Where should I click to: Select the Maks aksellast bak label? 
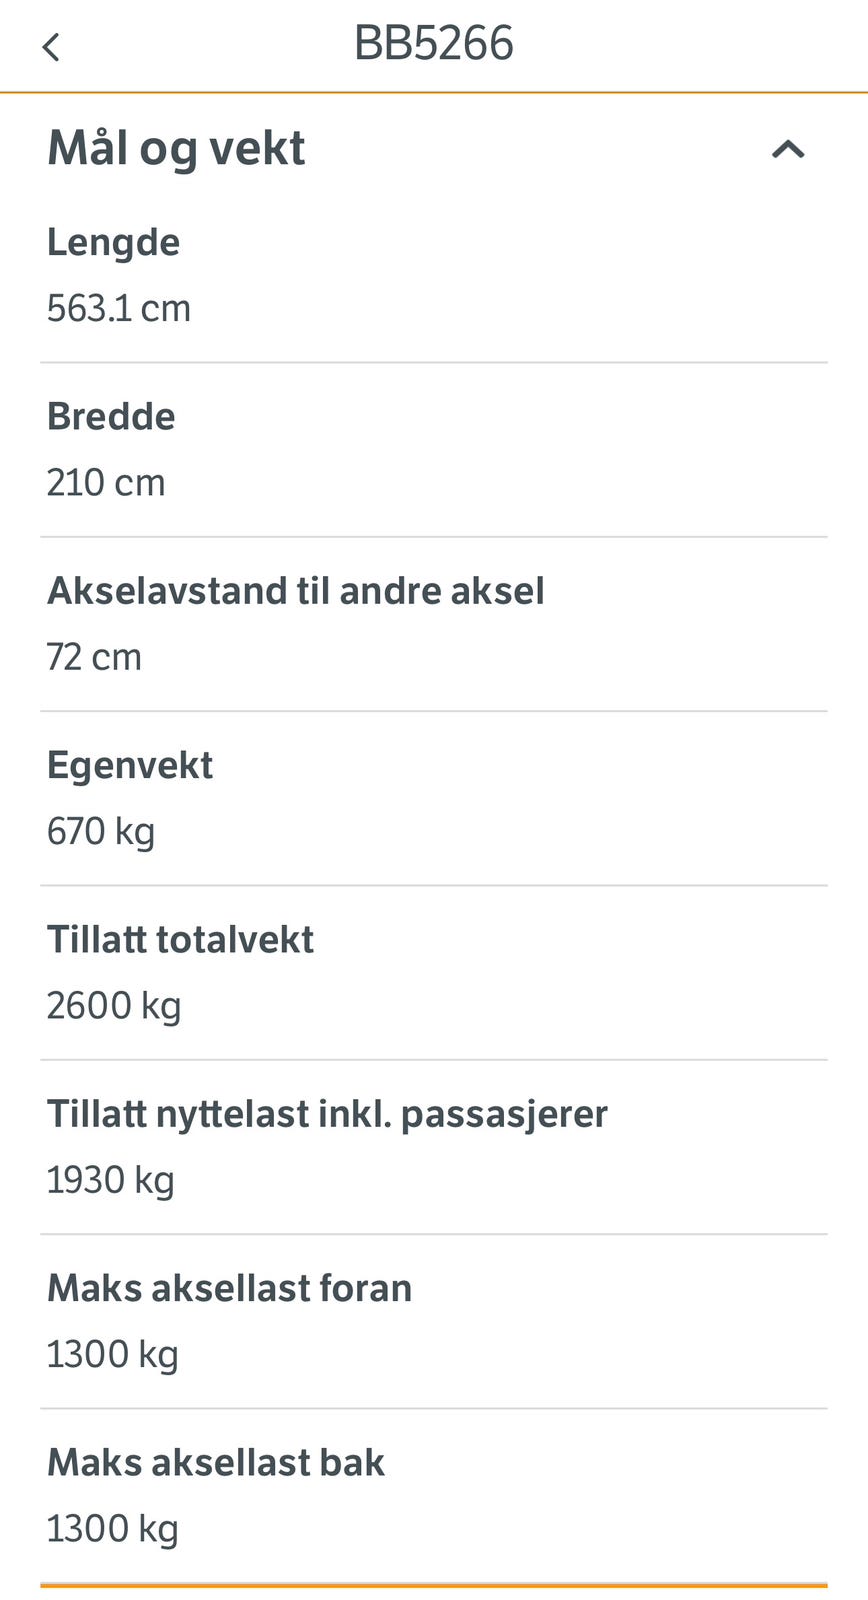click(215, 1462)
